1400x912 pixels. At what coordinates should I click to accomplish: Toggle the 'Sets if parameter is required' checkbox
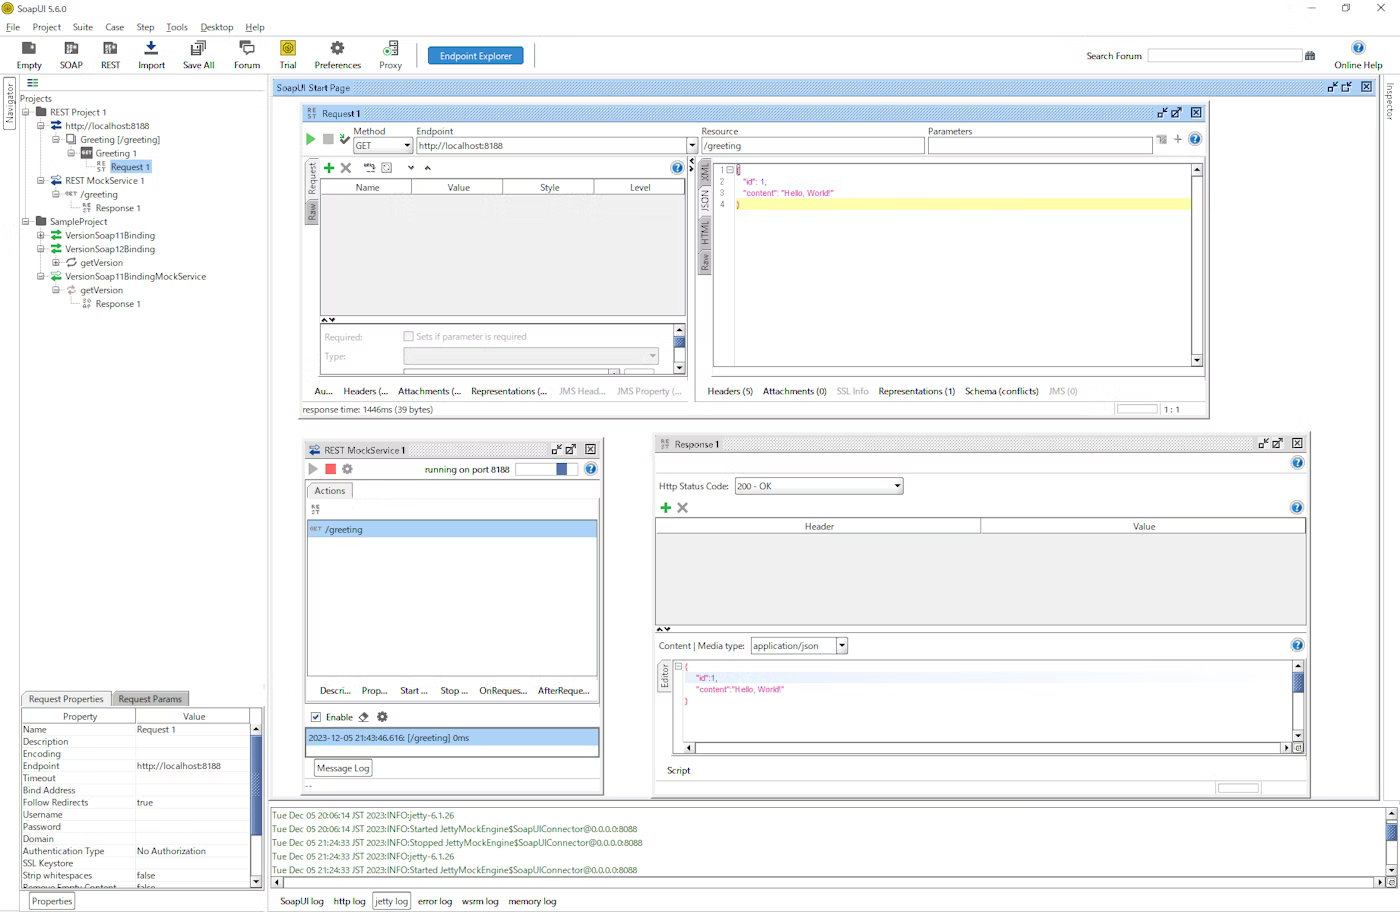tap(408, 337)
